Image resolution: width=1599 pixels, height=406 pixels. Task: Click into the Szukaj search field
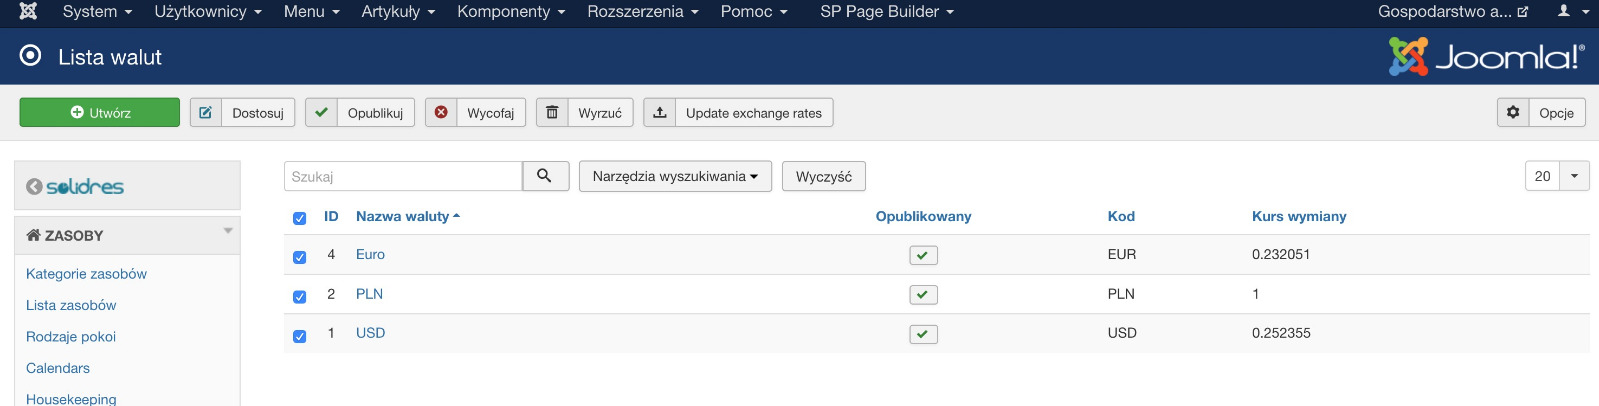tap(403, 176)
